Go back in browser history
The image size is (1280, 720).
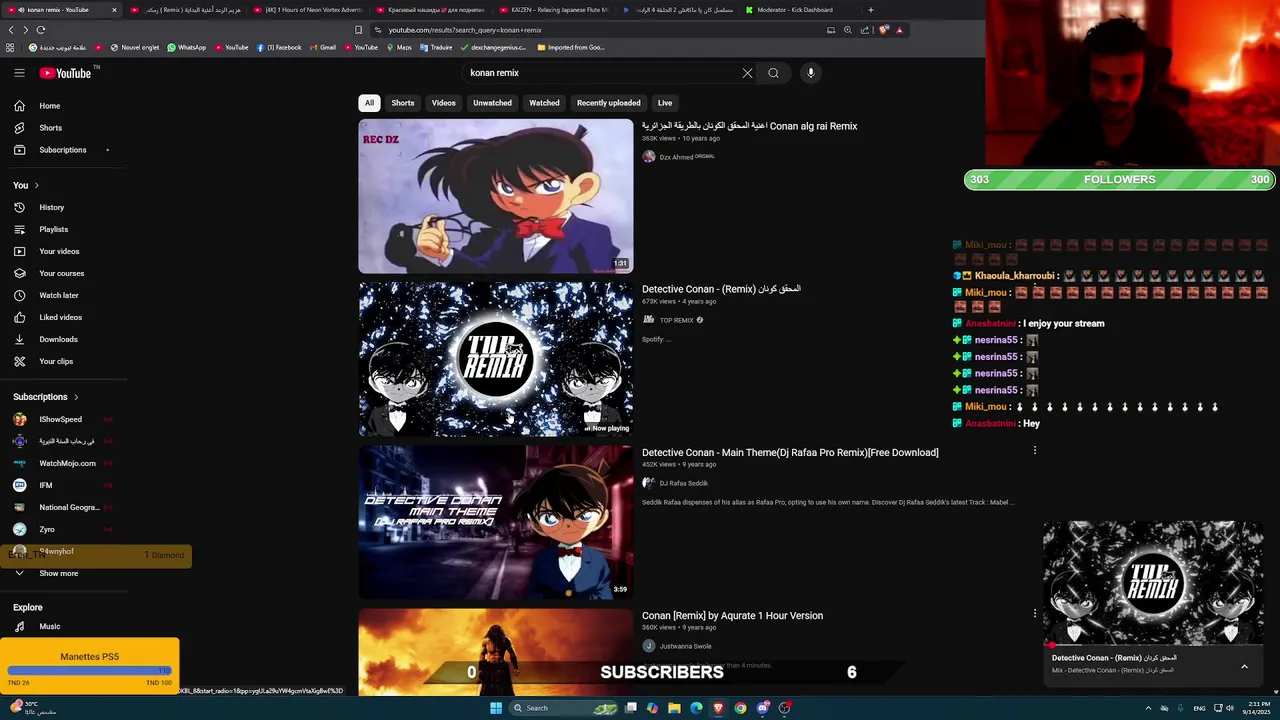coord(11,30)
